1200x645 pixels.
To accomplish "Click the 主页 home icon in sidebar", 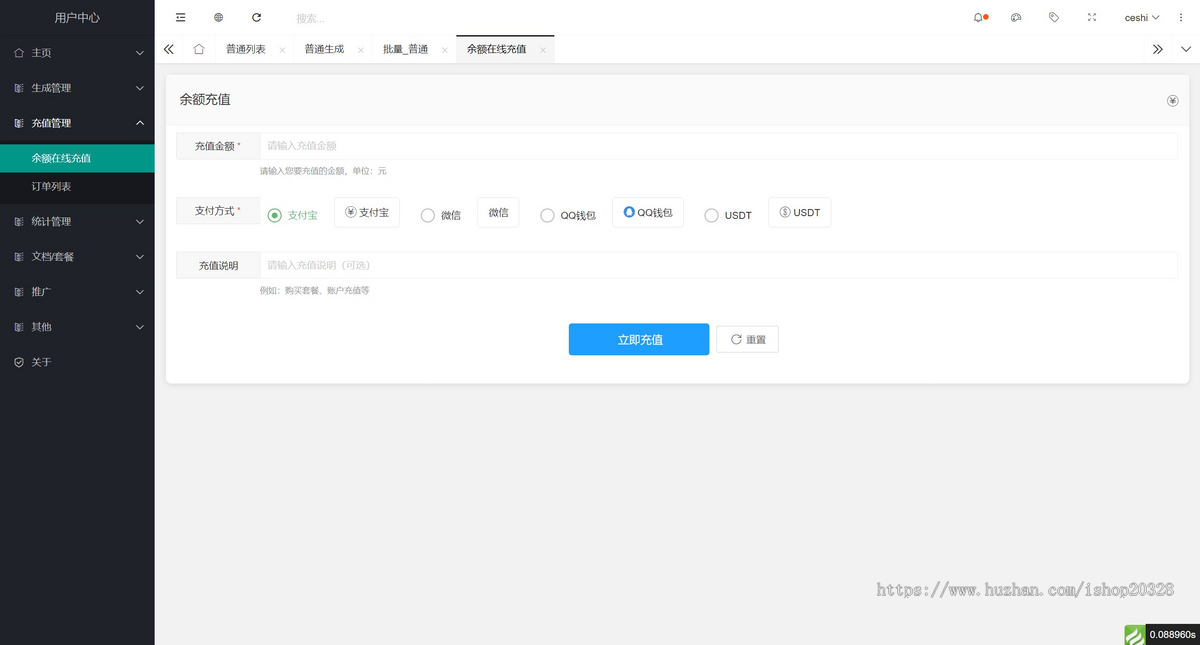I will tap(19, 53).
